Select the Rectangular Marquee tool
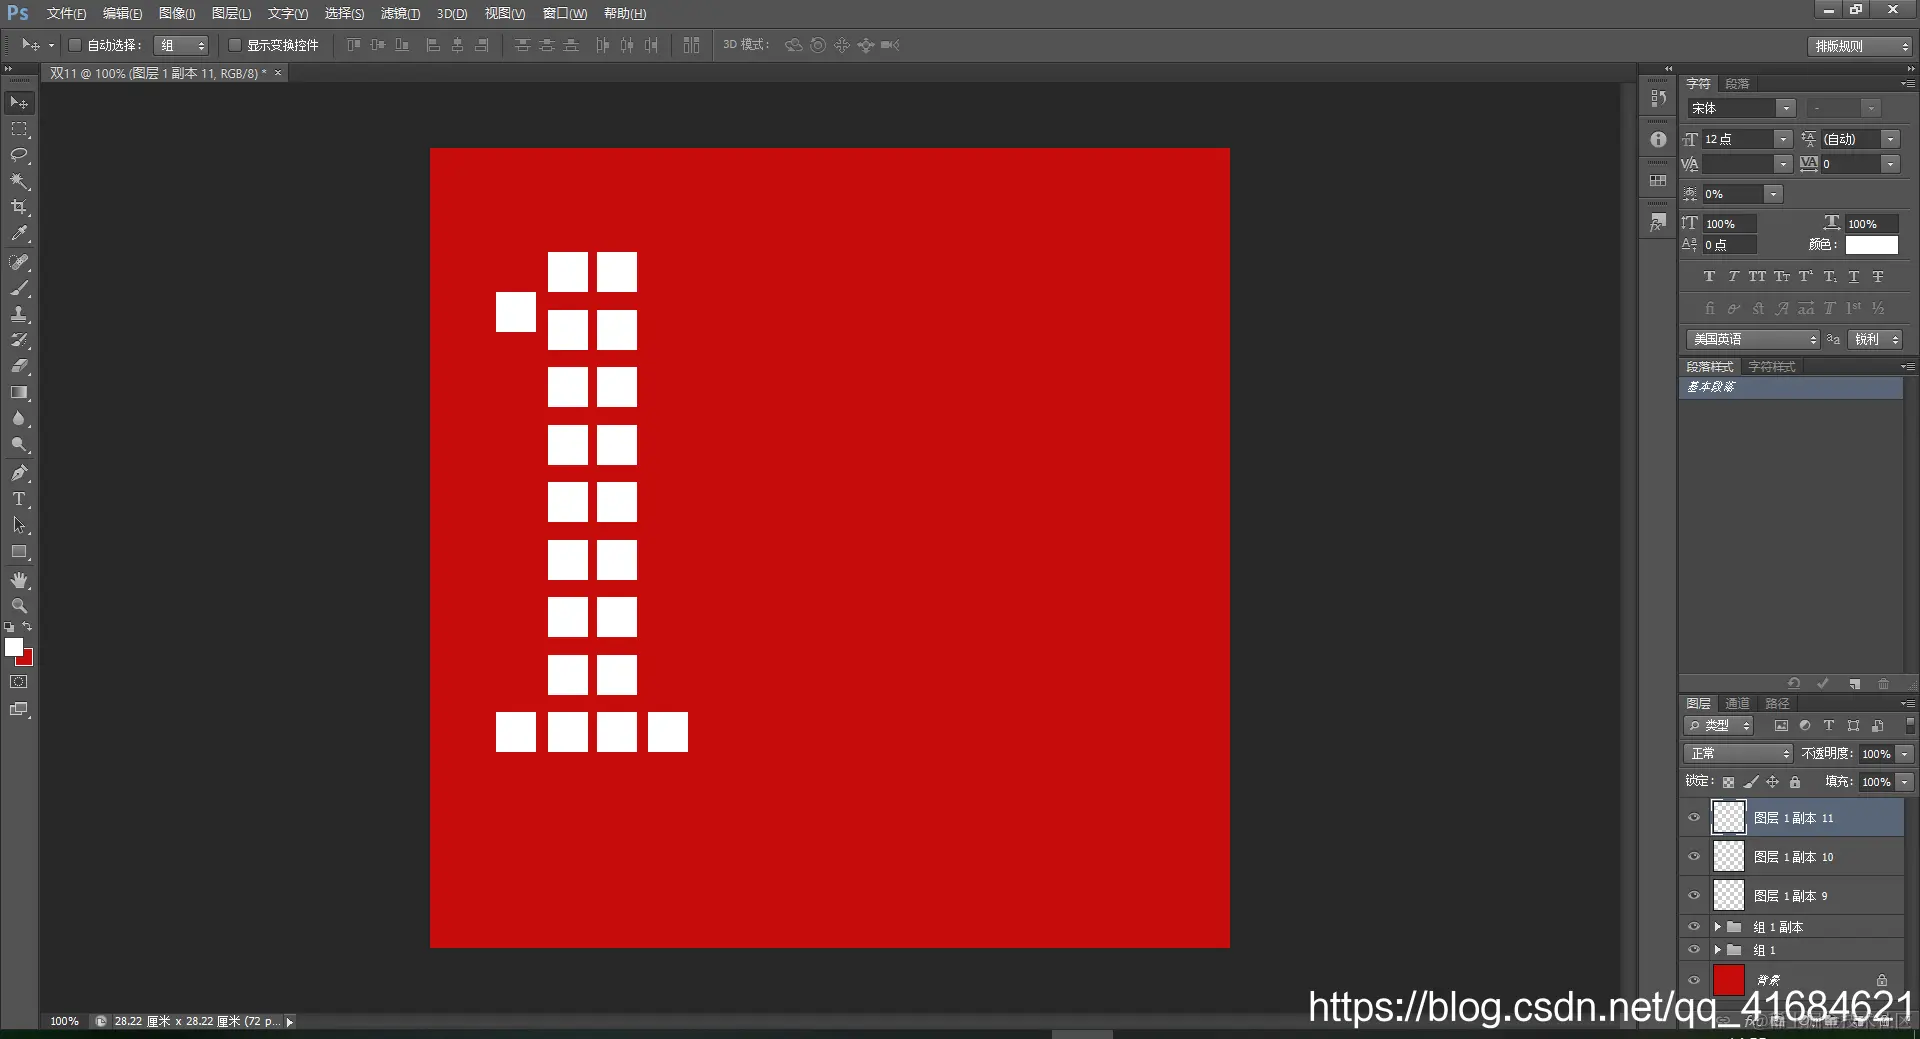Viewport: 1920px width, 1039px height. [x=19, y=129]
